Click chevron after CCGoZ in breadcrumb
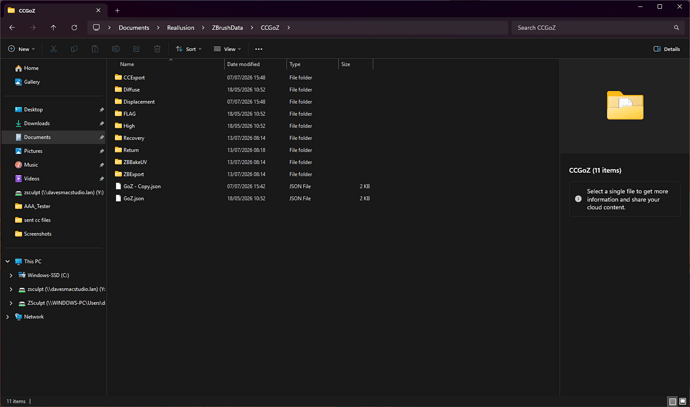 point(289,27)
